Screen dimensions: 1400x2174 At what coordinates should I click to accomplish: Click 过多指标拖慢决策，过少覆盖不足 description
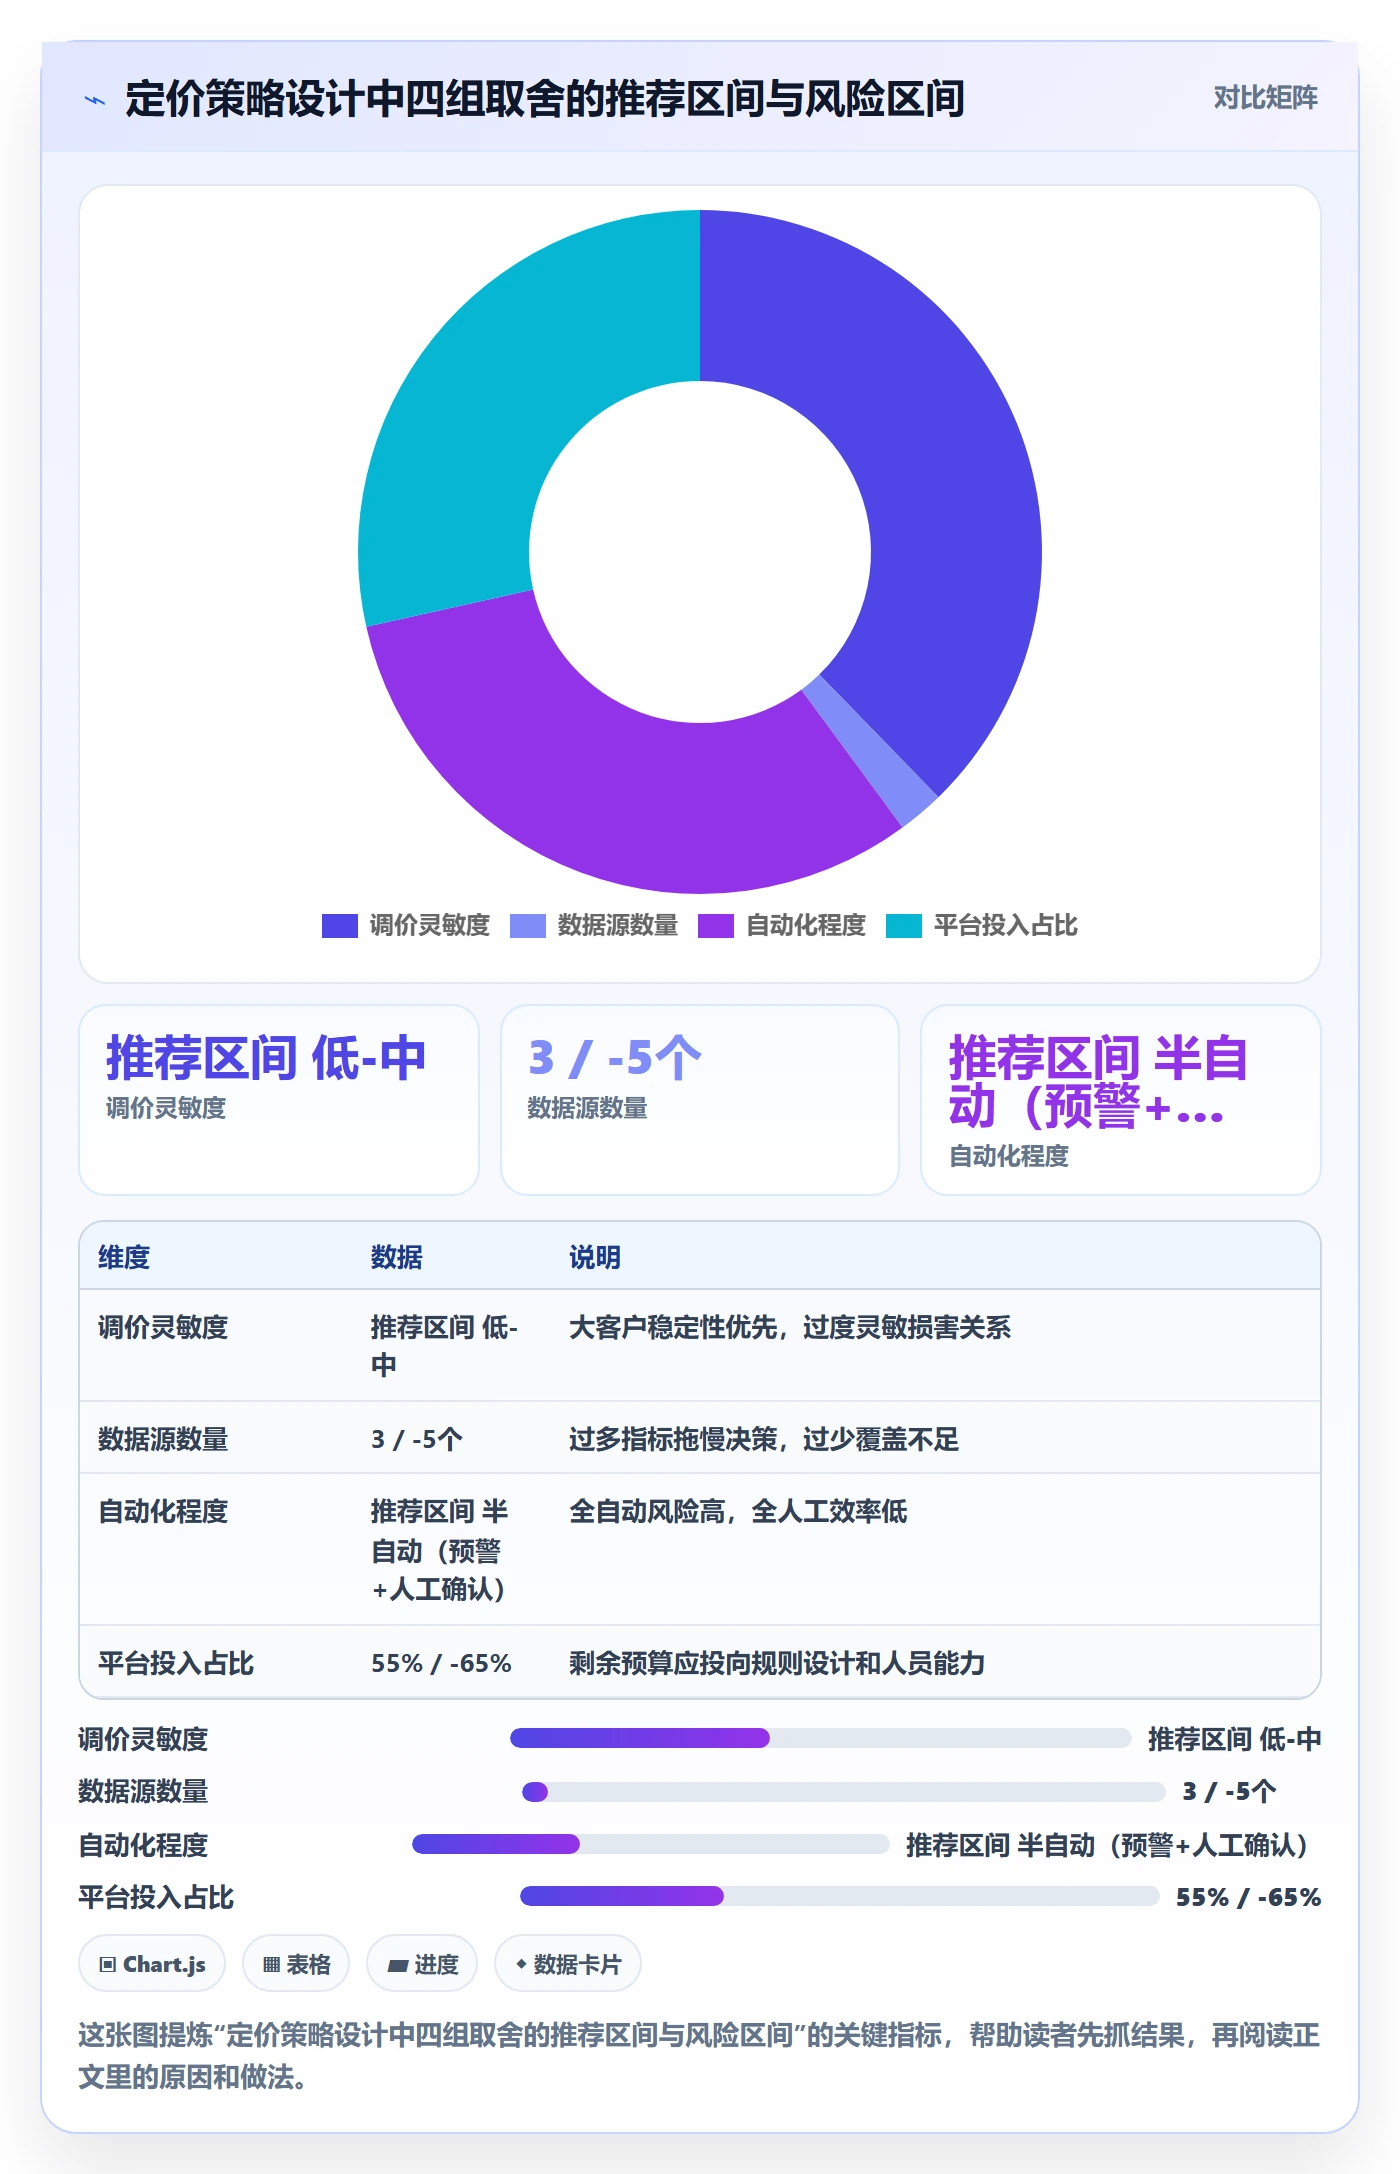tap(764, 1439)
